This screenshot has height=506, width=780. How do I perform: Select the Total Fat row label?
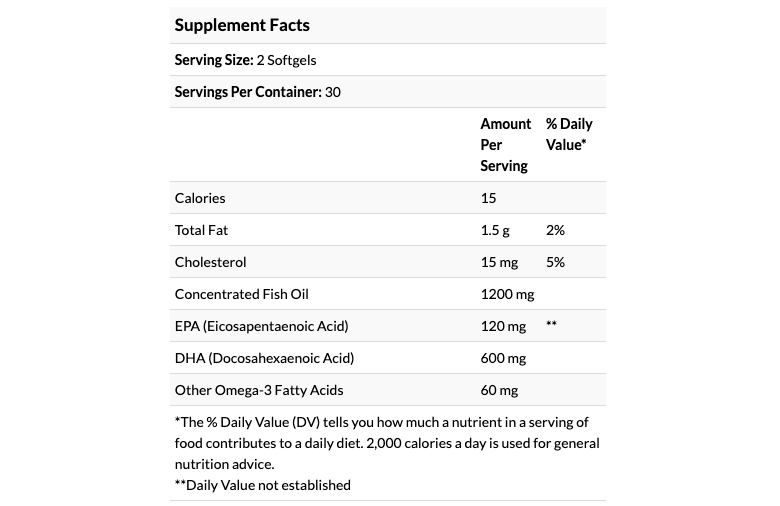coord(201,230)
